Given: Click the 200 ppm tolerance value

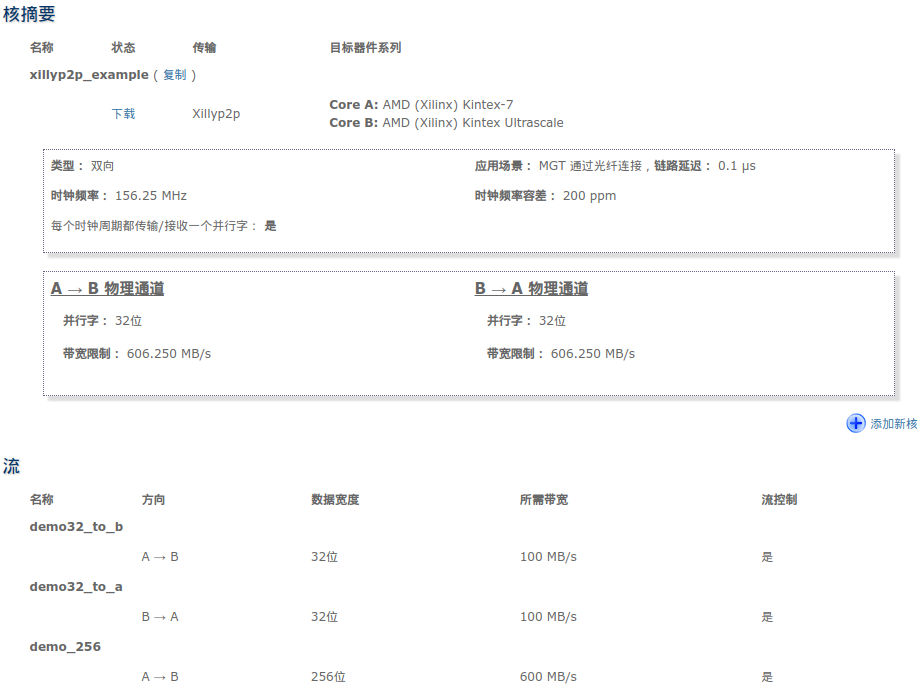Looking at the screenshot, I should (589, 196).
